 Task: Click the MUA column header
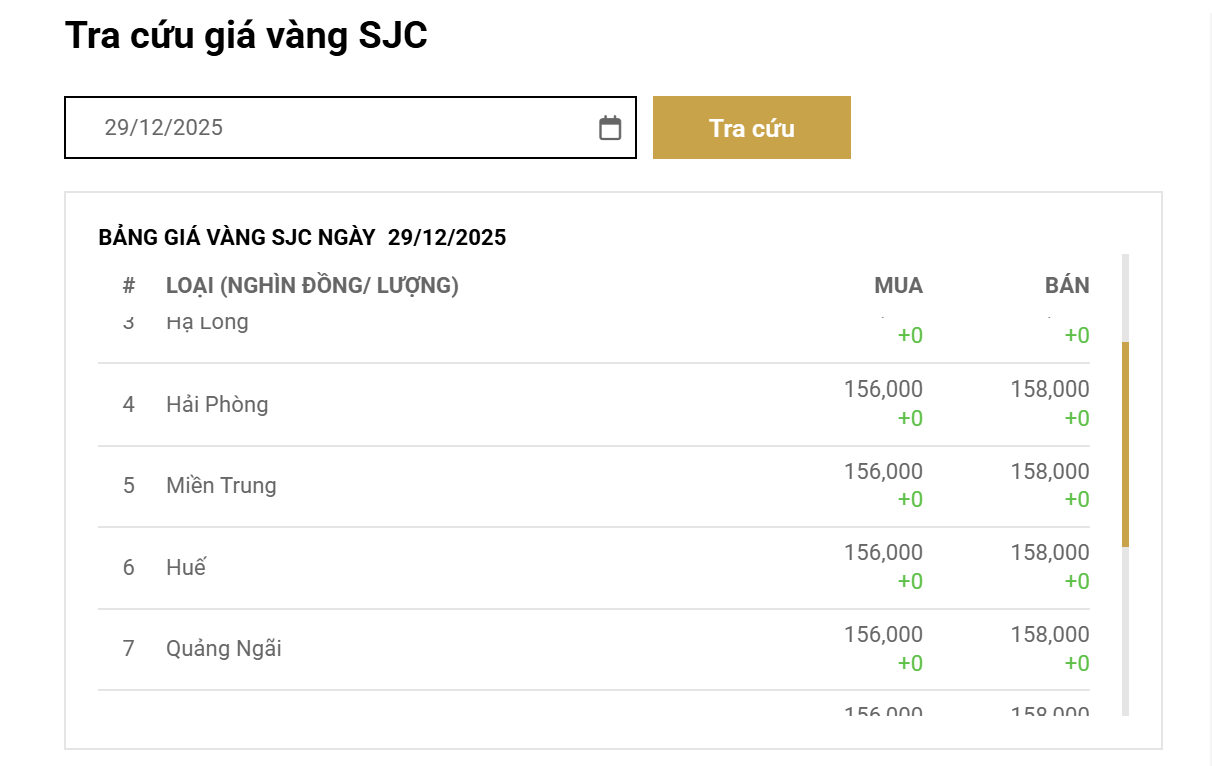coord(898,285)
